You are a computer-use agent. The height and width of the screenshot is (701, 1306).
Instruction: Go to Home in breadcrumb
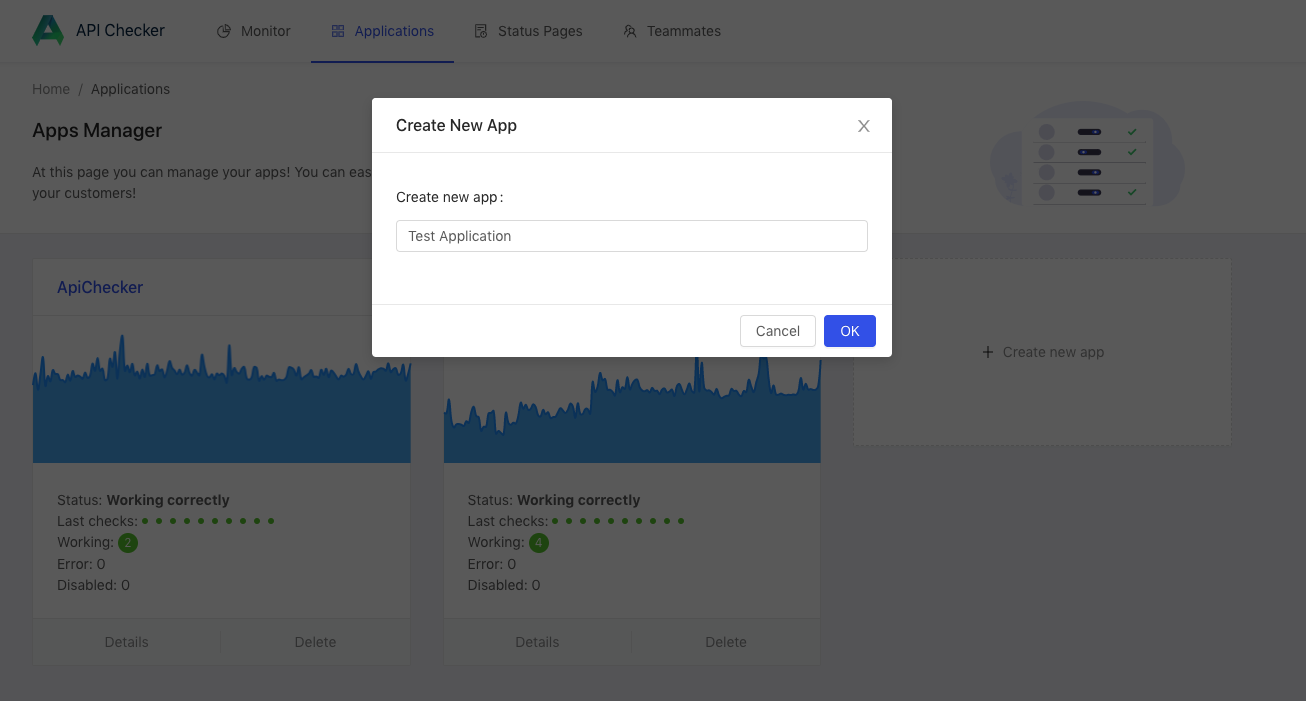point(51,89)
